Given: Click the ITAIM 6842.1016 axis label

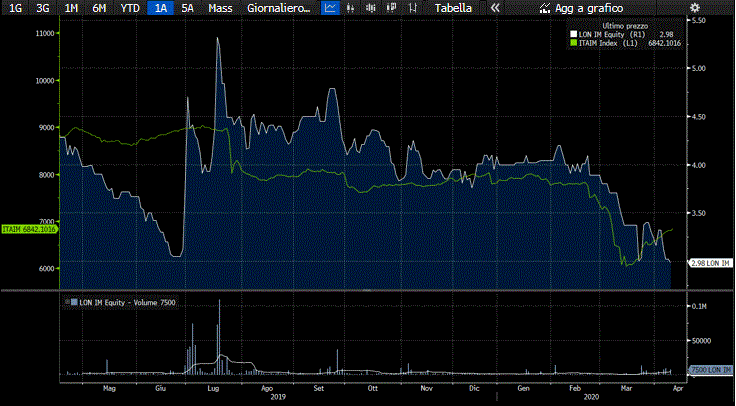Looking at the screenshot, I should [29, 229].
